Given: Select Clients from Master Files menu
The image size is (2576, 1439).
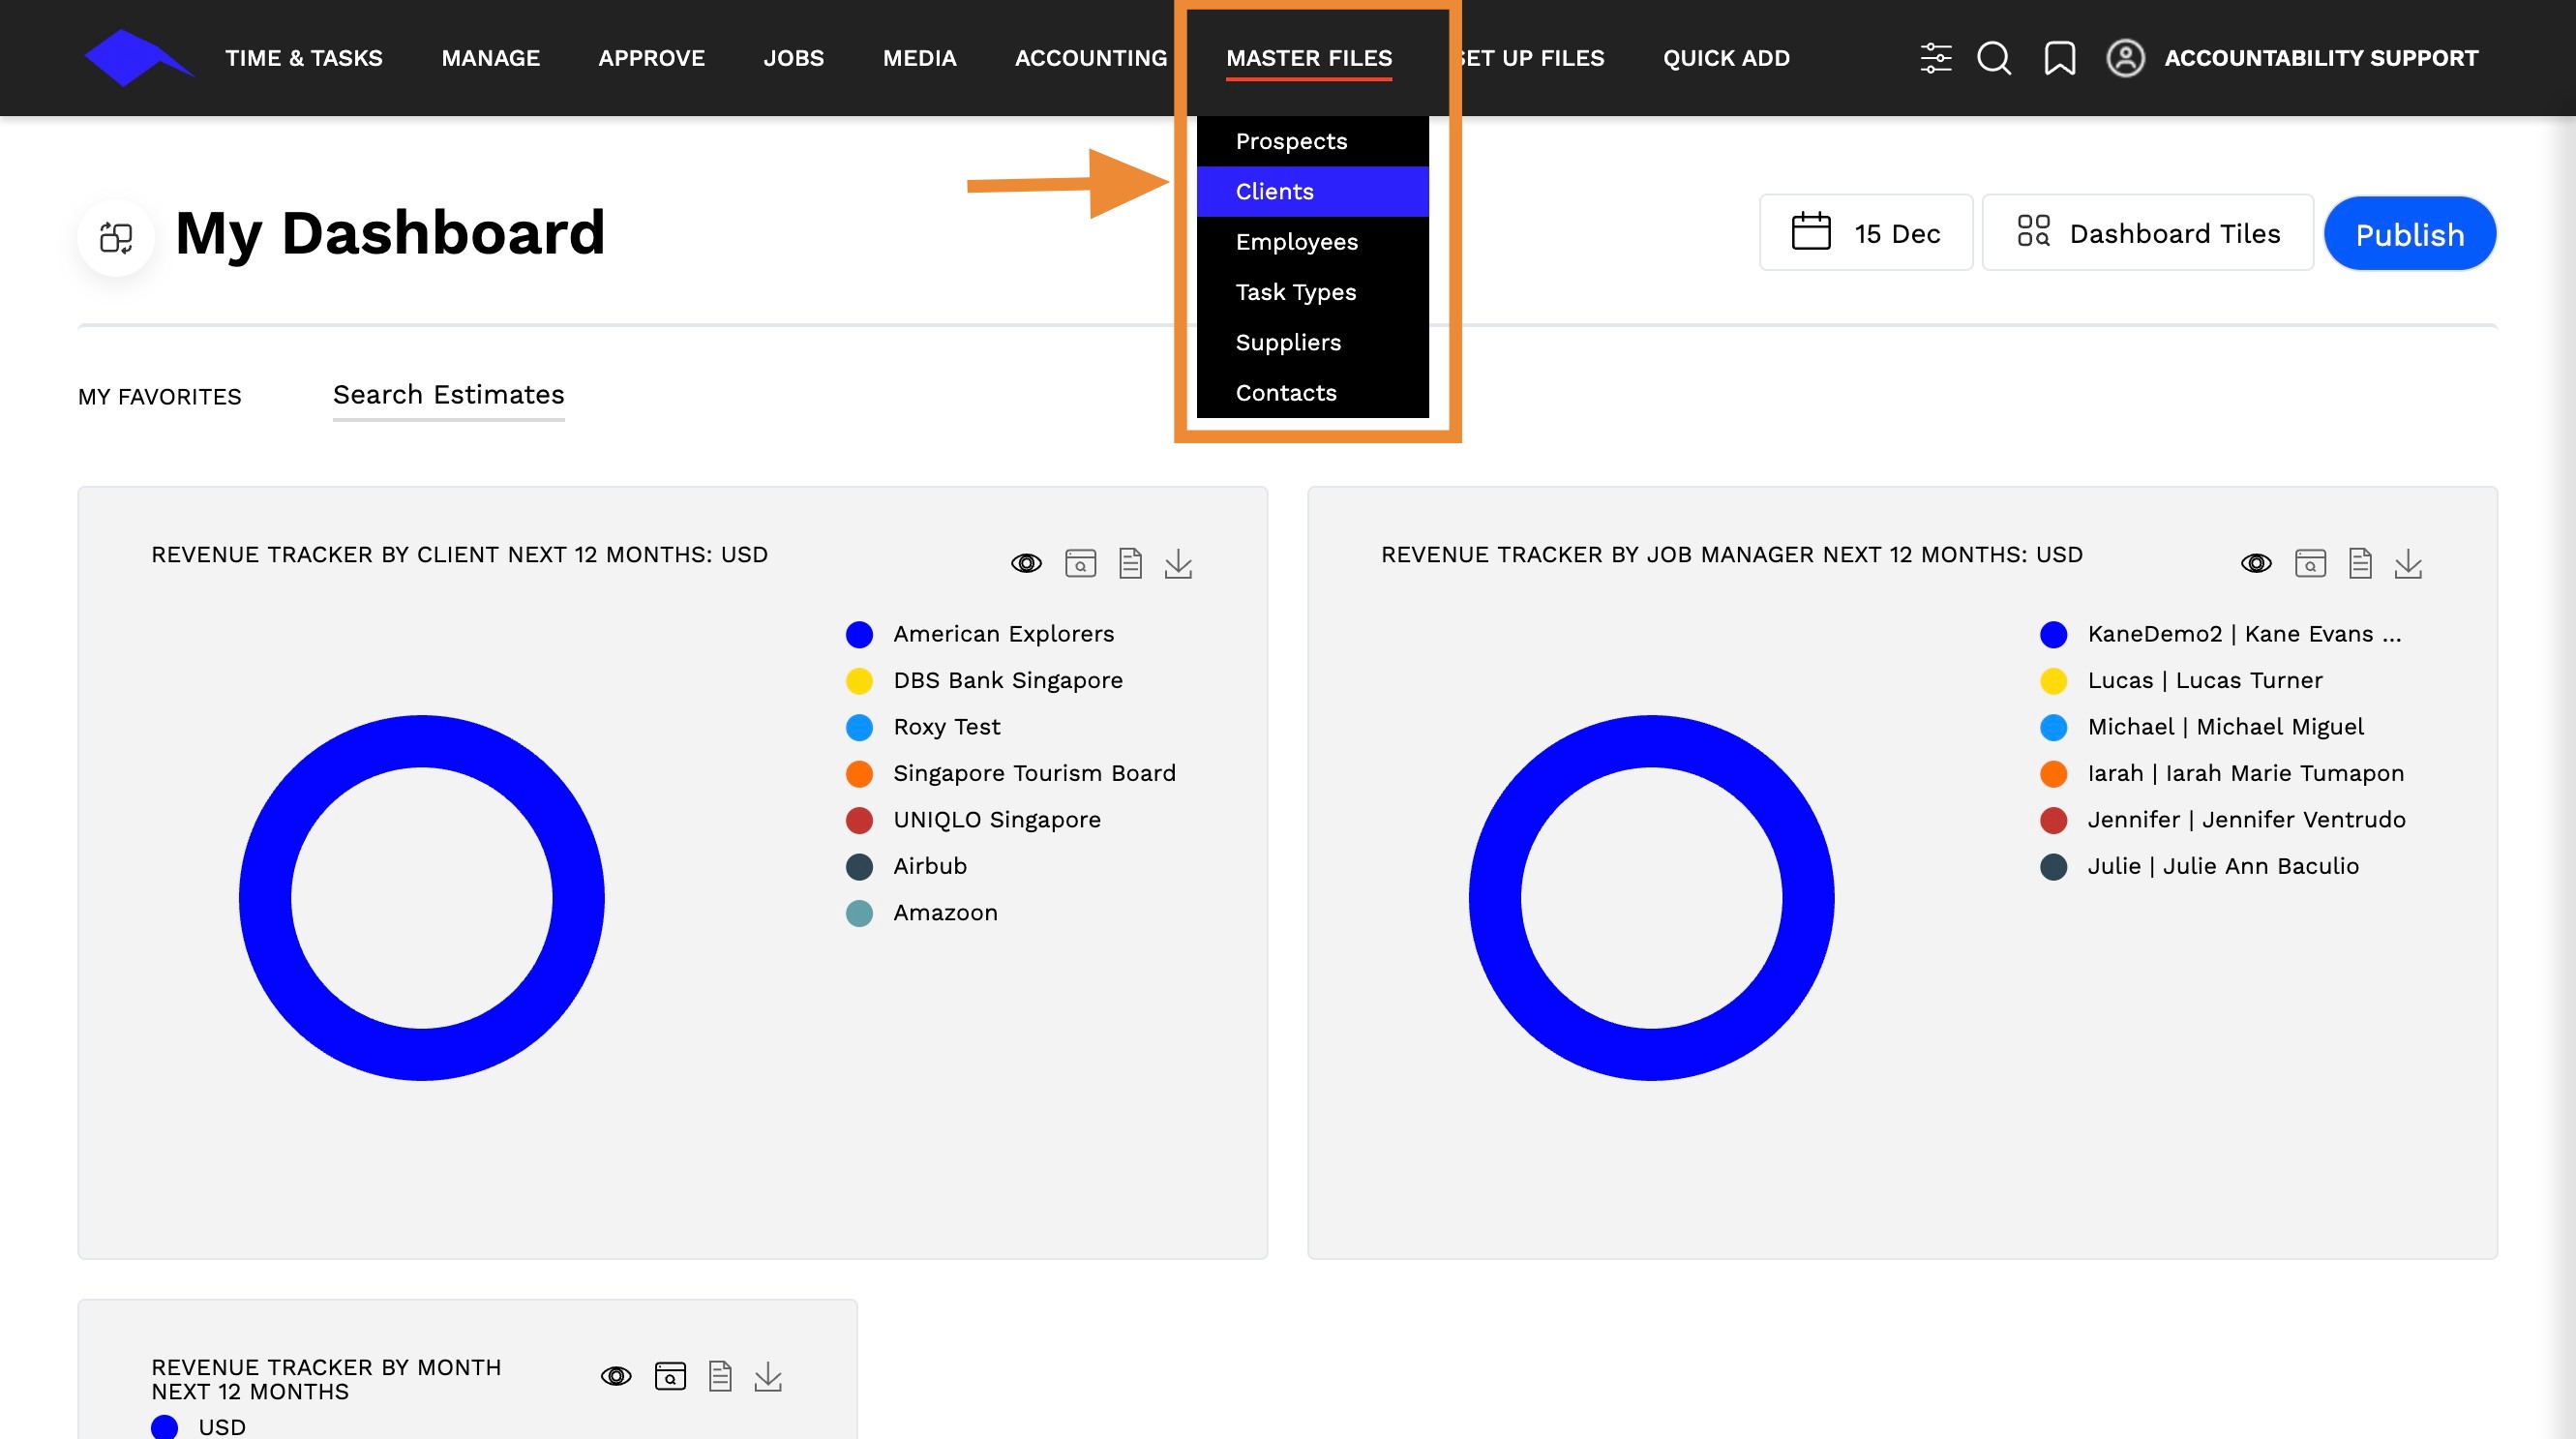Looking at the screenshot, I should (x=1313, y=191).
